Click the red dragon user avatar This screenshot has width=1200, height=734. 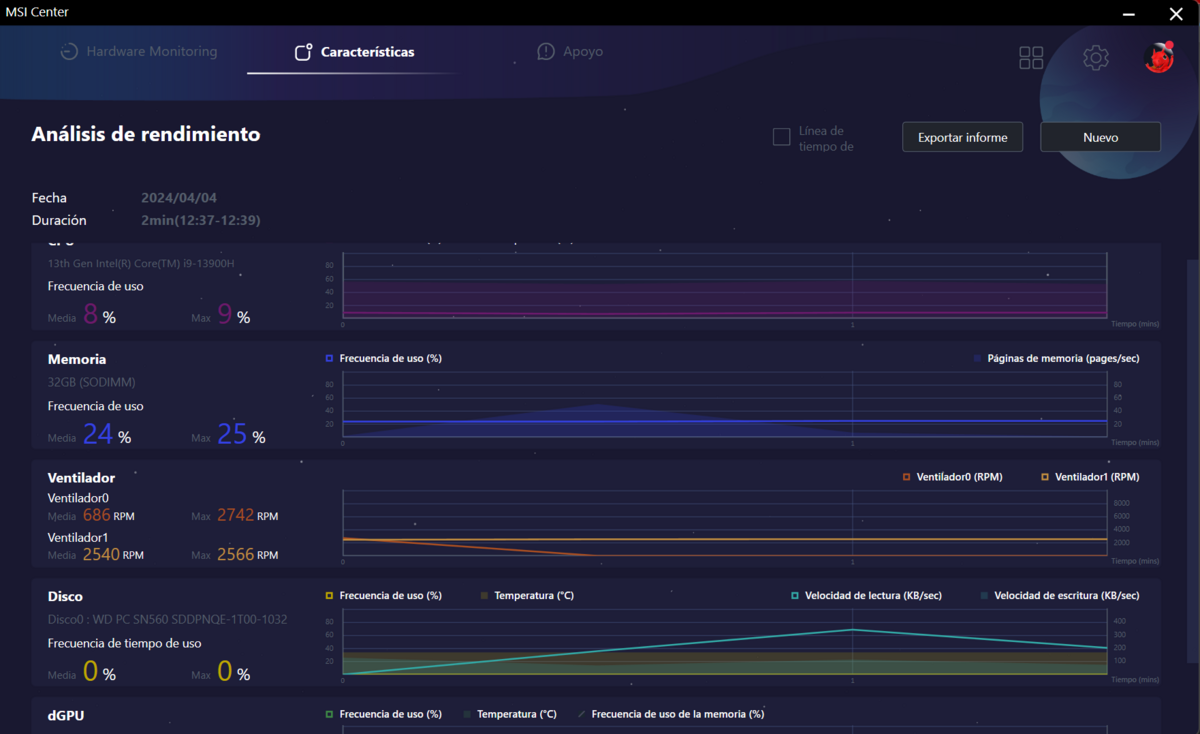pyautogui.click(x=1159, y=57)
